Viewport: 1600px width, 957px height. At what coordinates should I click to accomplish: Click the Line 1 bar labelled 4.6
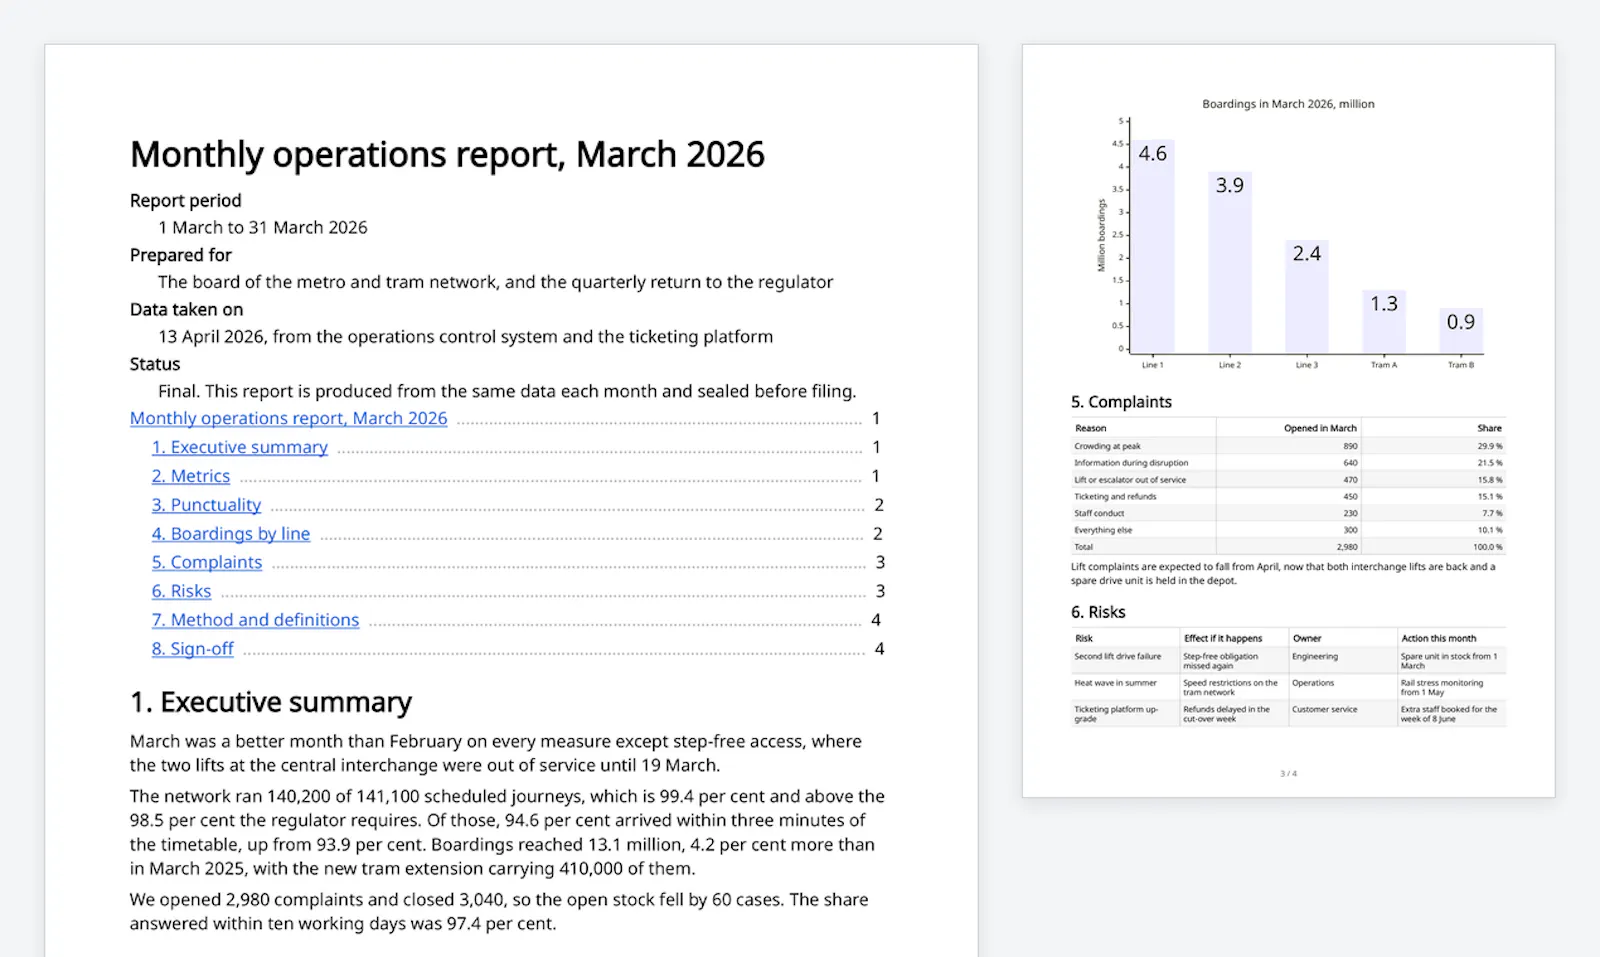coord(1153,246)
